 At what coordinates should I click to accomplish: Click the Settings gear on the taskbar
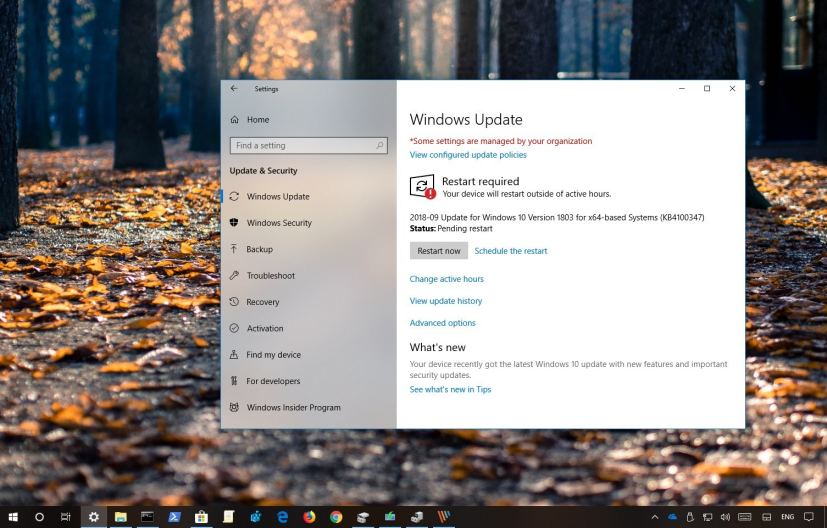tap(93, 517)
